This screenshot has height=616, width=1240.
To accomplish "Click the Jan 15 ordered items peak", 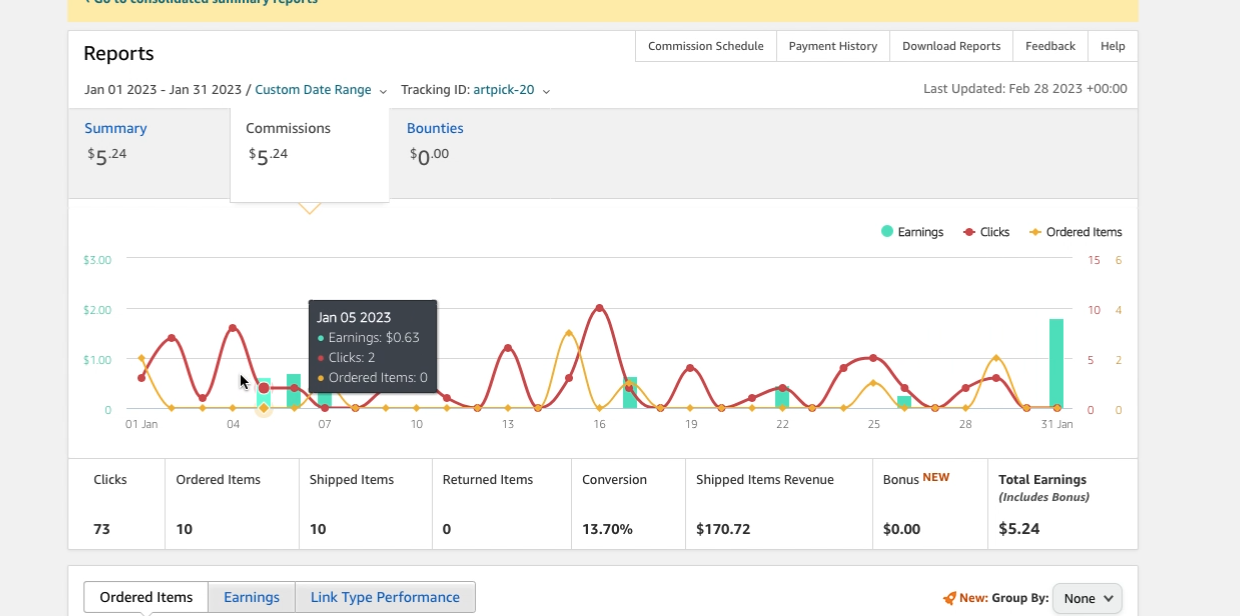I will tap(569, 333).
